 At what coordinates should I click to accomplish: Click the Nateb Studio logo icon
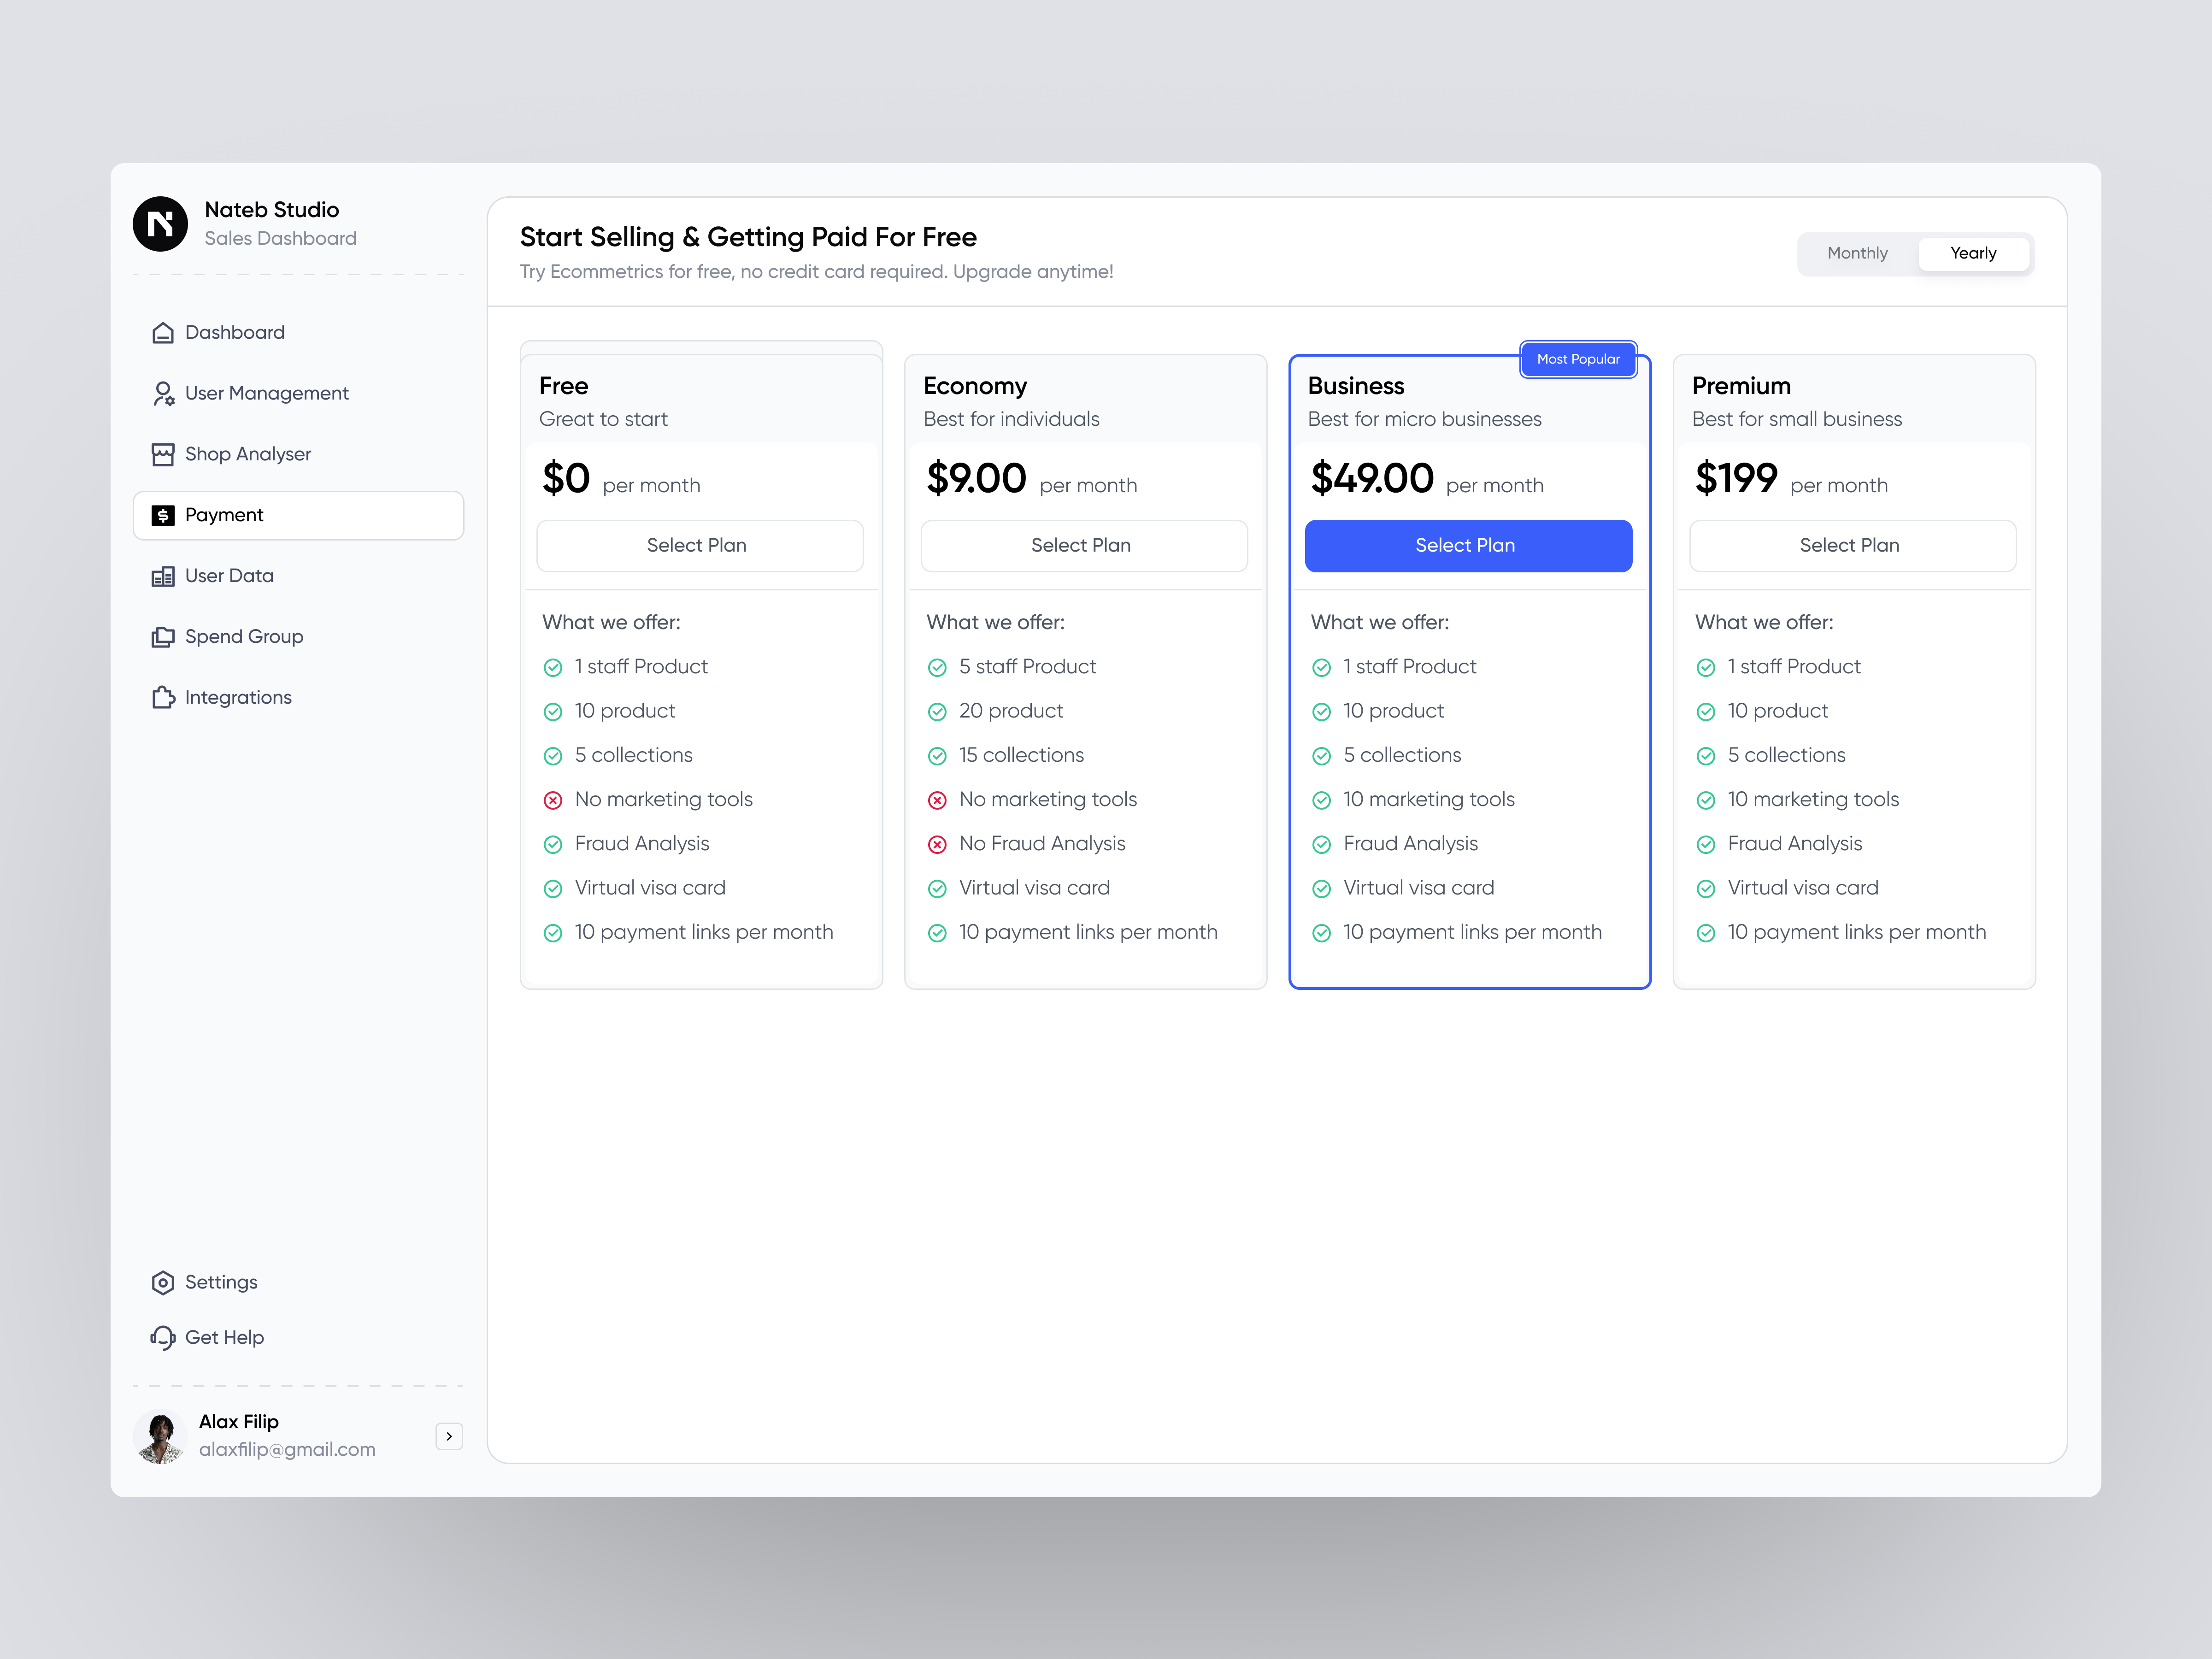pyautogui.click(x=160, y=223)
